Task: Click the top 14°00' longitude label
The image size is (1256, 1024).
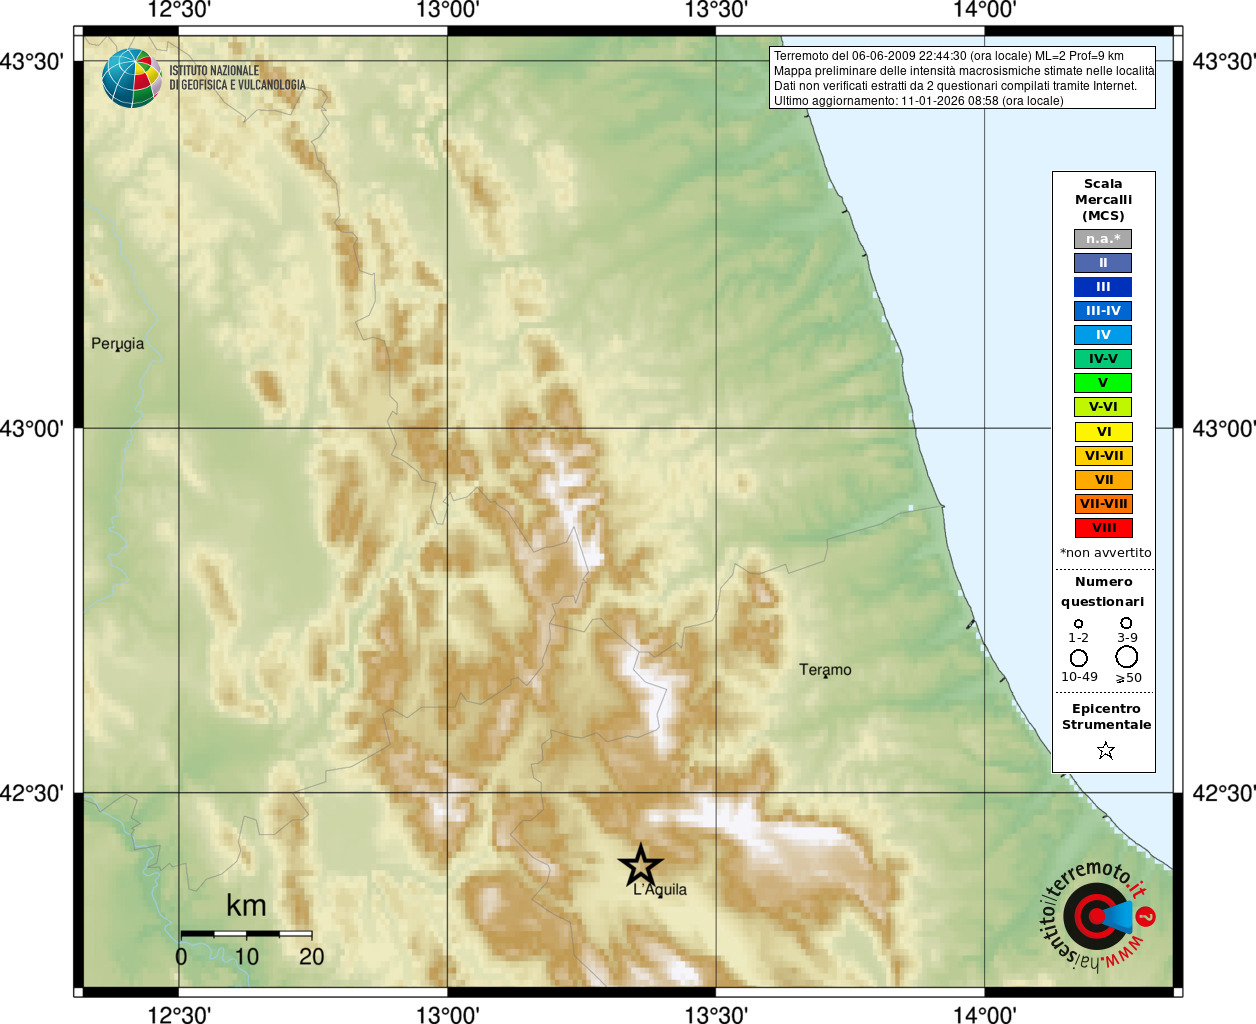Action: click(984, 10)
